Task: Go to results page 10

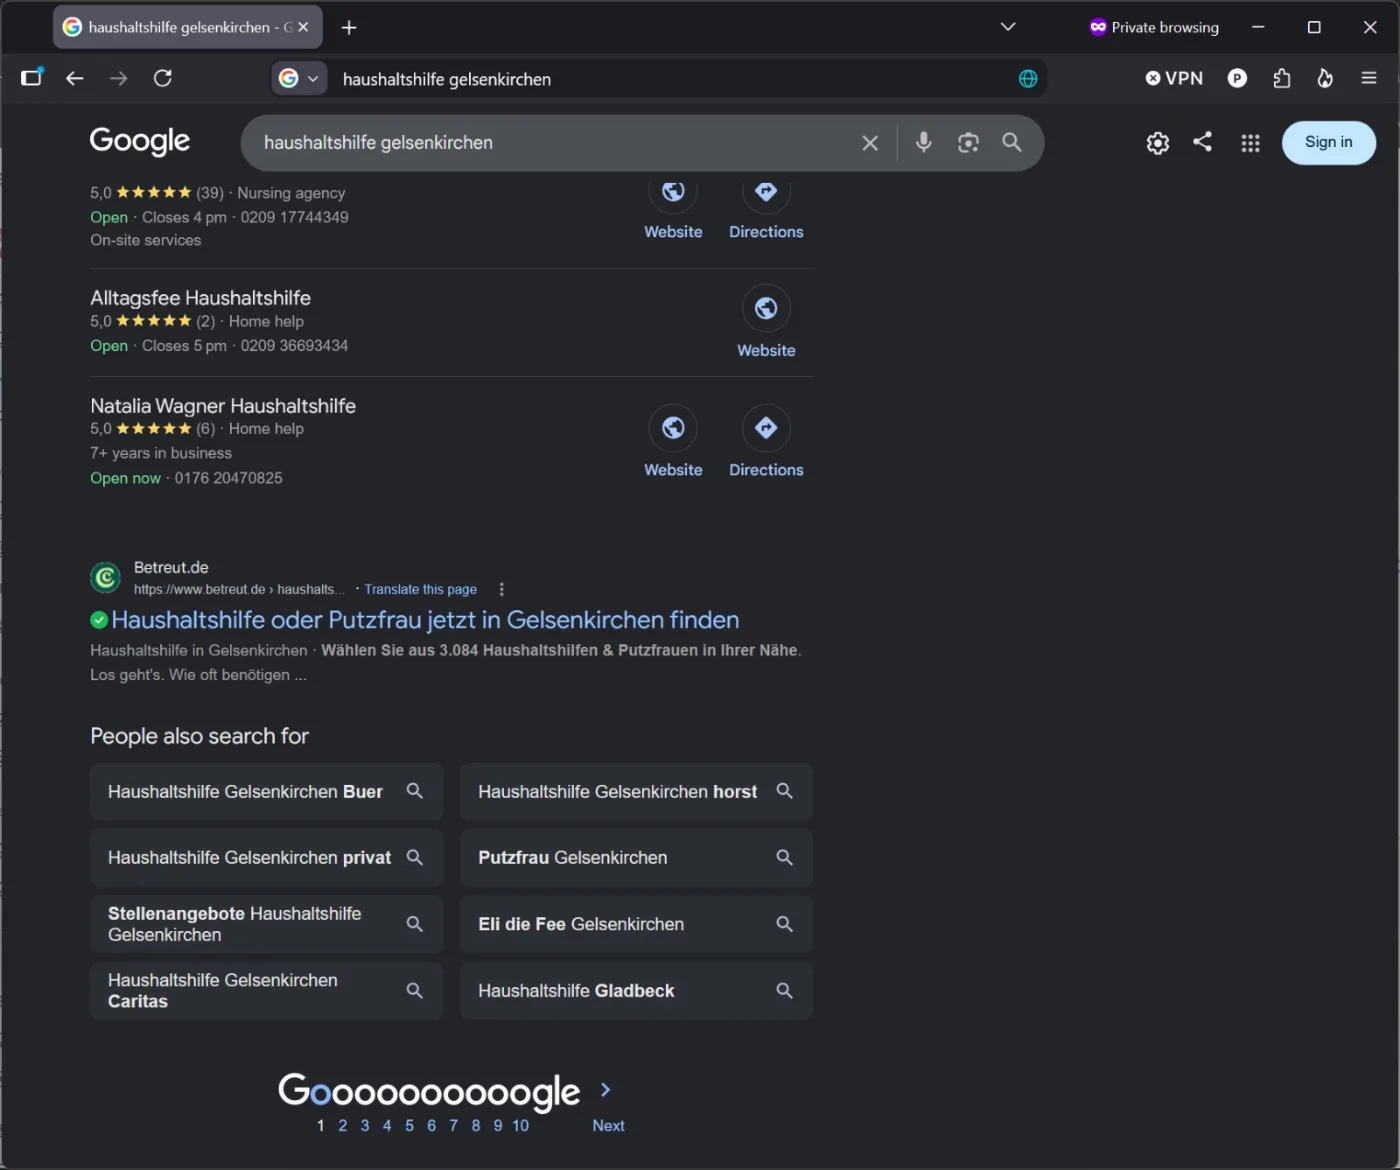Action: [520, 1126]
